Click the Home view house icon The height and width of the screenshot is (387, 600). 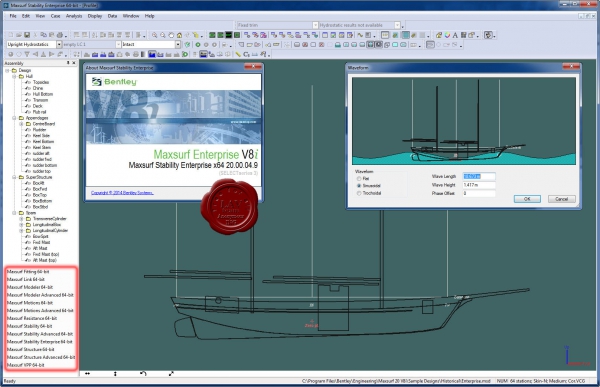179,35
